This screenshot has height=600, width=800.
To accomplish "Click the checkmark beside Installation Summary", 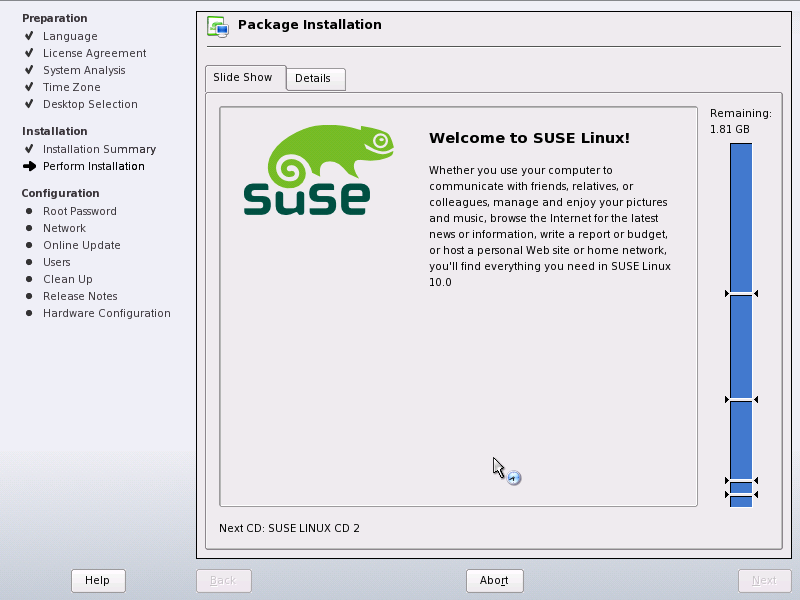I will 29,148.
